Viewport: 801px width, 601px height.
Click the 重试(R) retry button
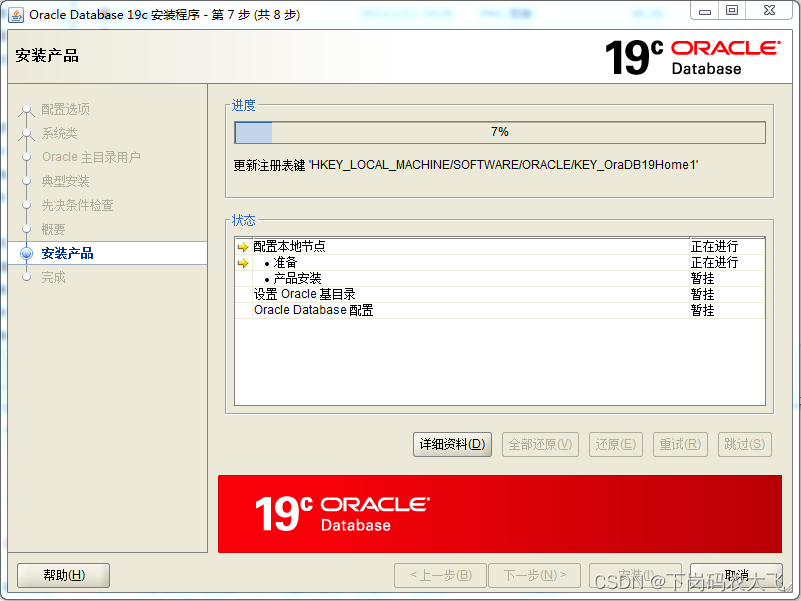point(680,444)
